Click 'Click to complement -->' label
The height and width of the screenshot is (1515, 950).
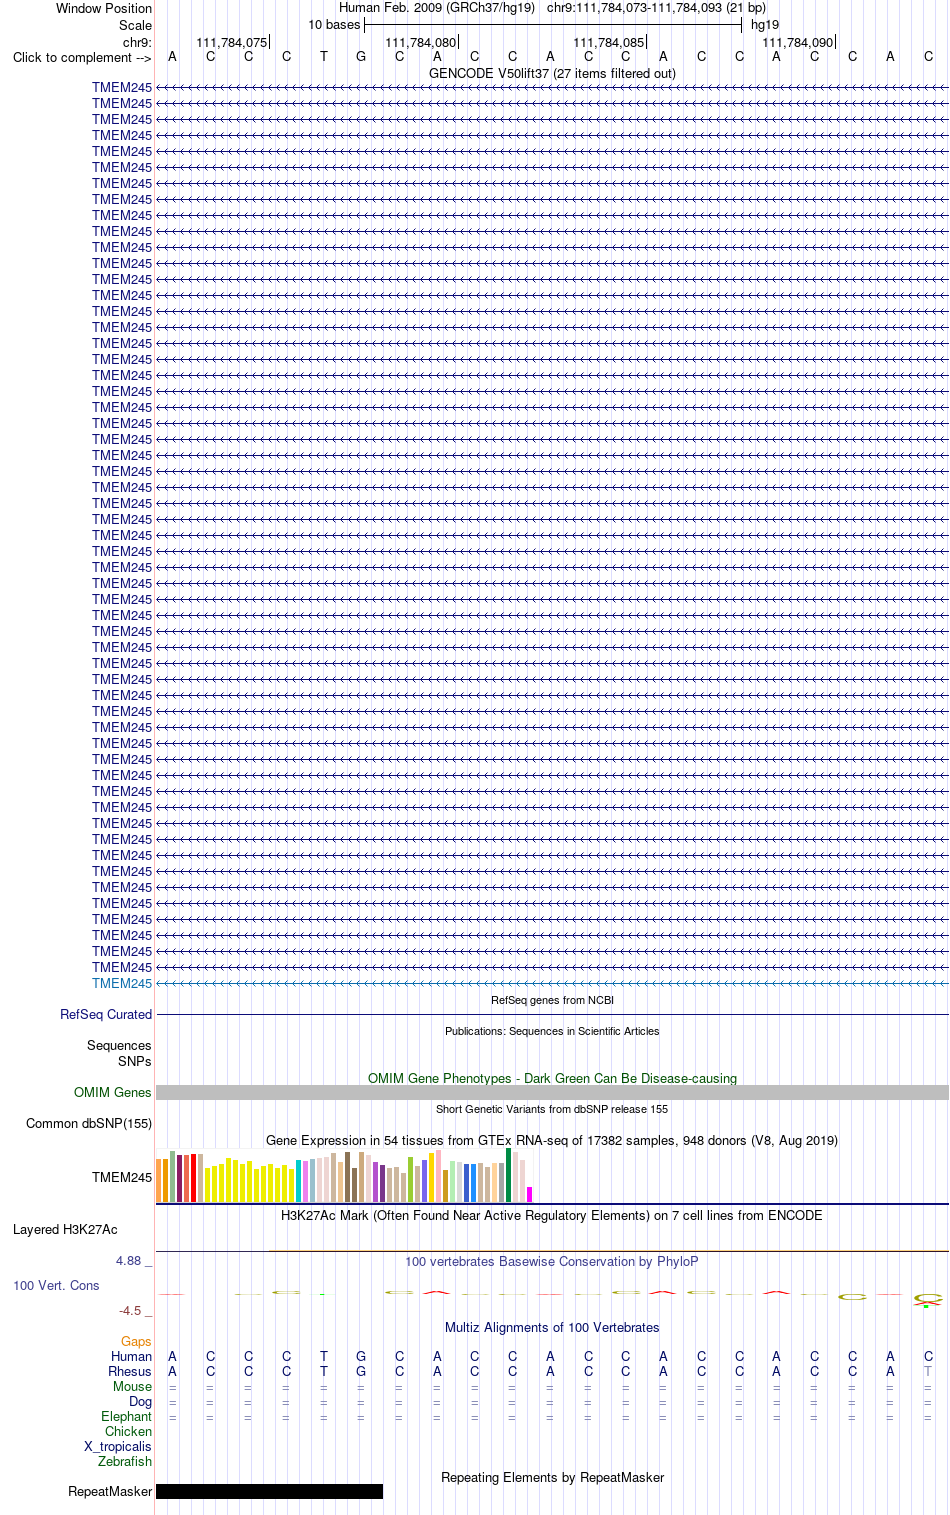coord(82,57)
